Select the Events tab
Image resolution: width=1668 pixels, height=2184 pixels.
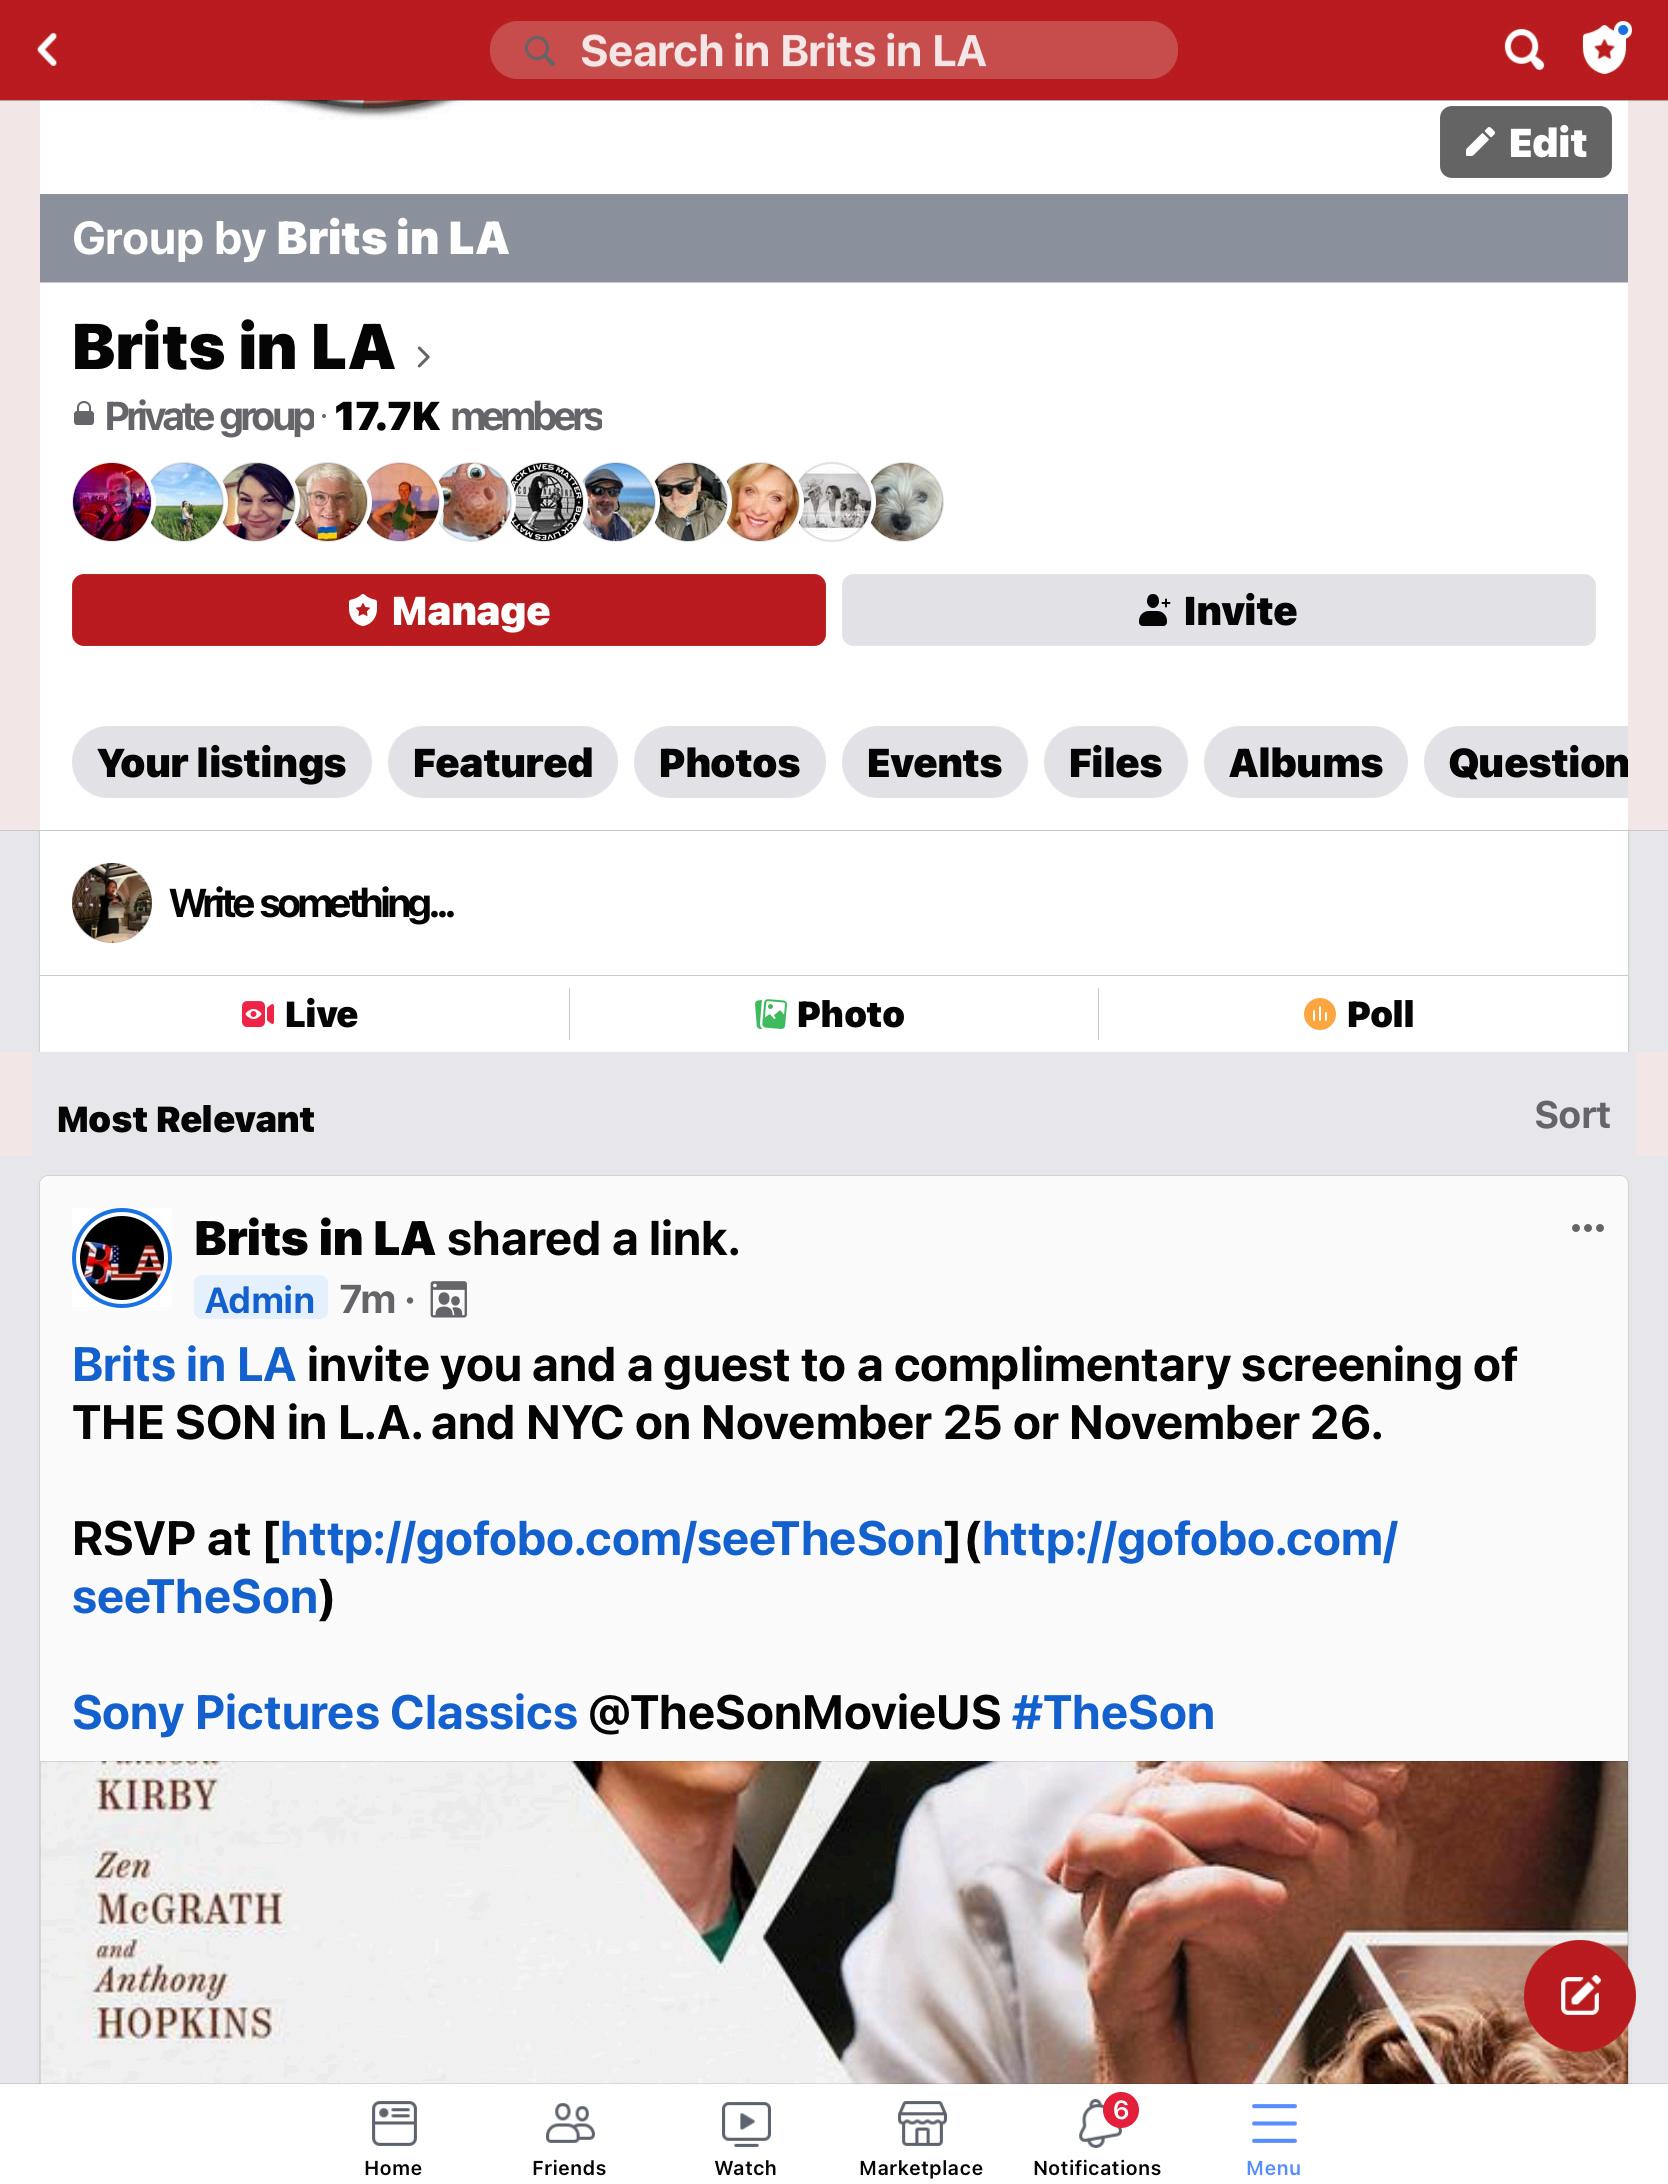pyautogui.click(x=934, y=762)
